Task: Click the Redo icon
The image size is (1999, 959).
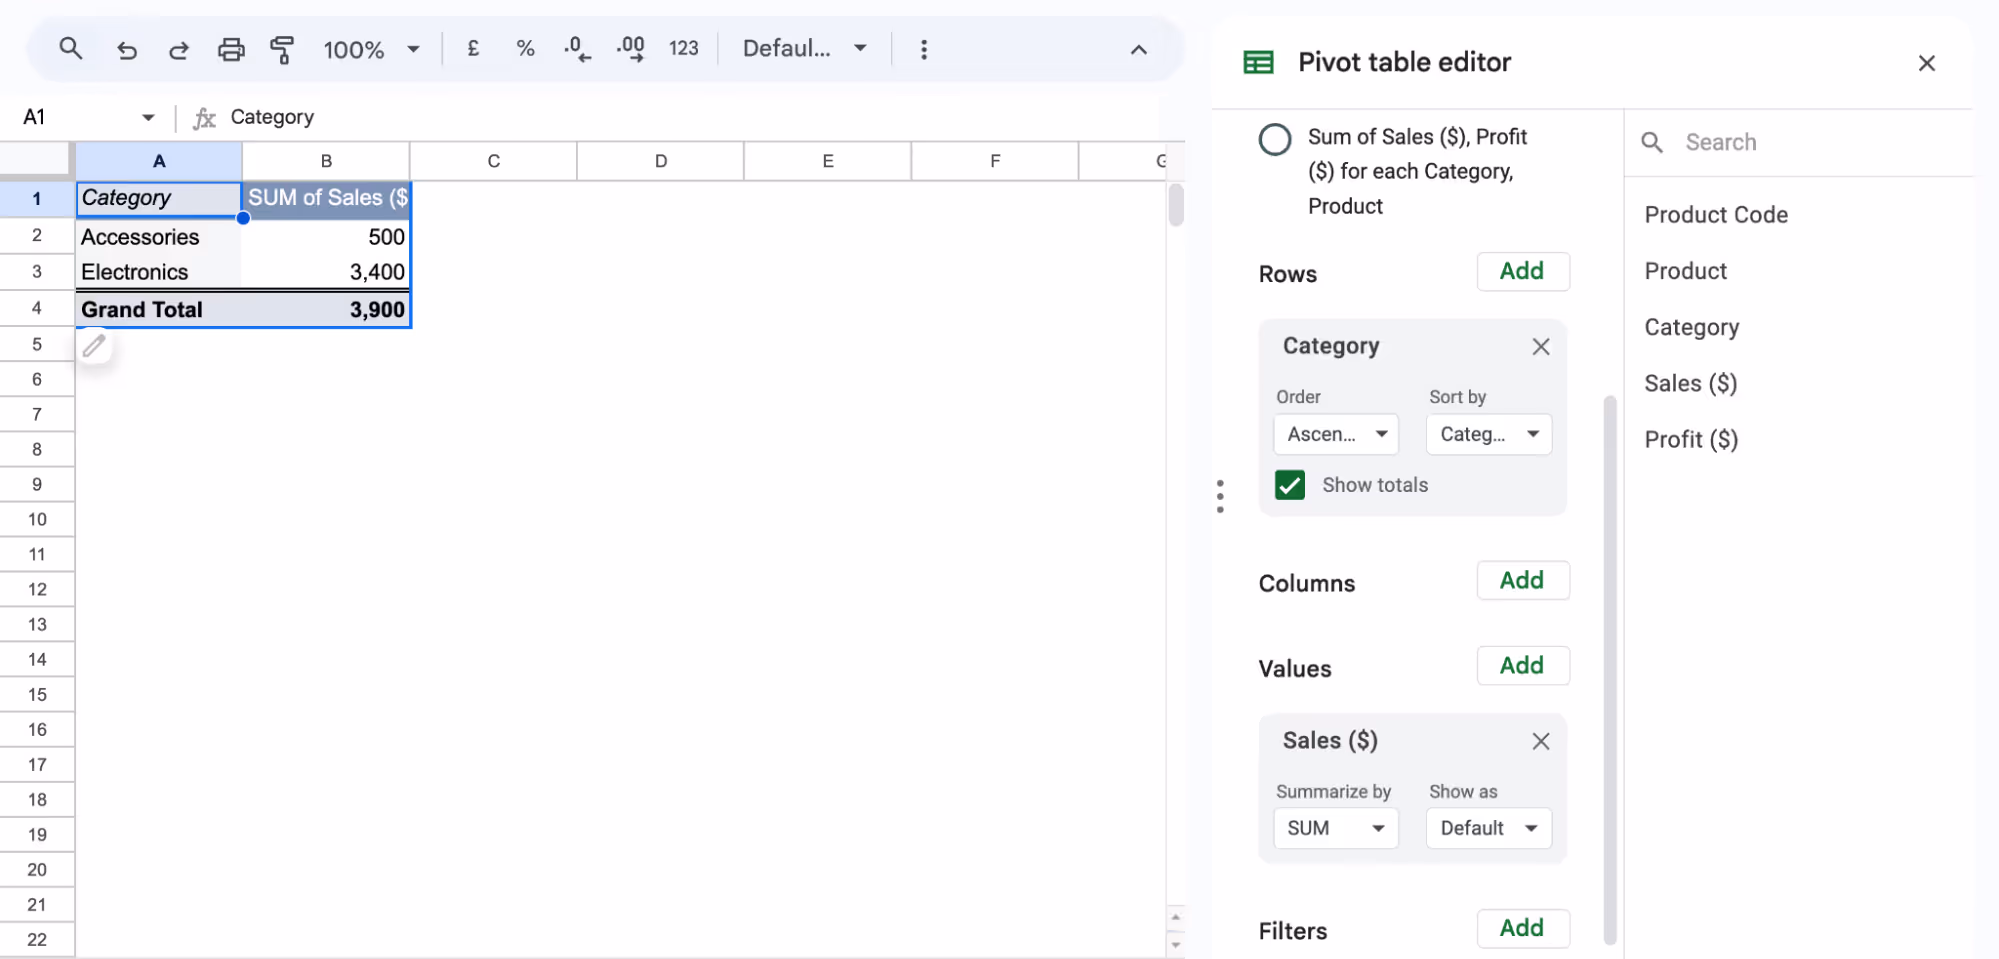Action: point(179,48)
